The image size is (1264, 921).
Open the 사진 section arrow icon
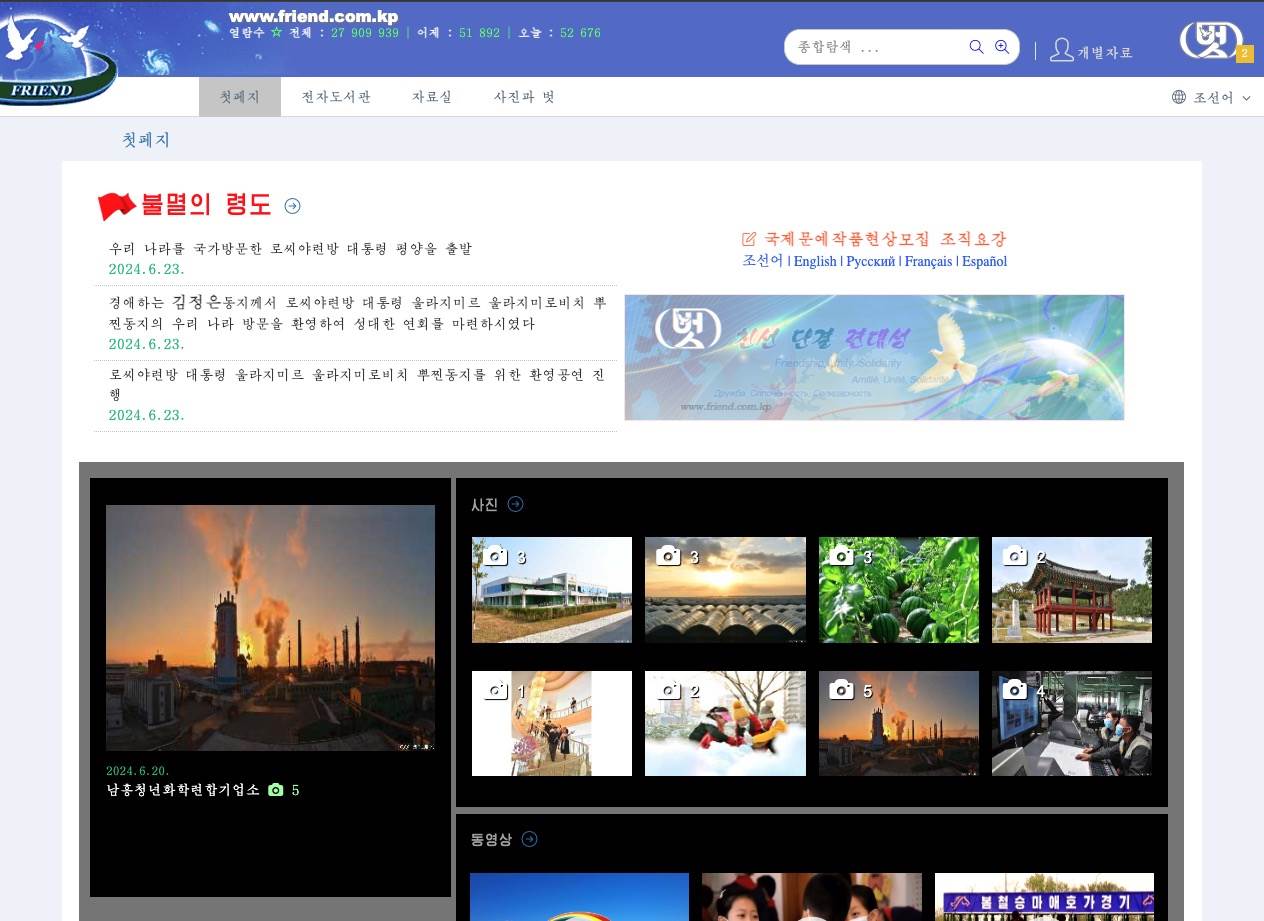tap(516, 504)
